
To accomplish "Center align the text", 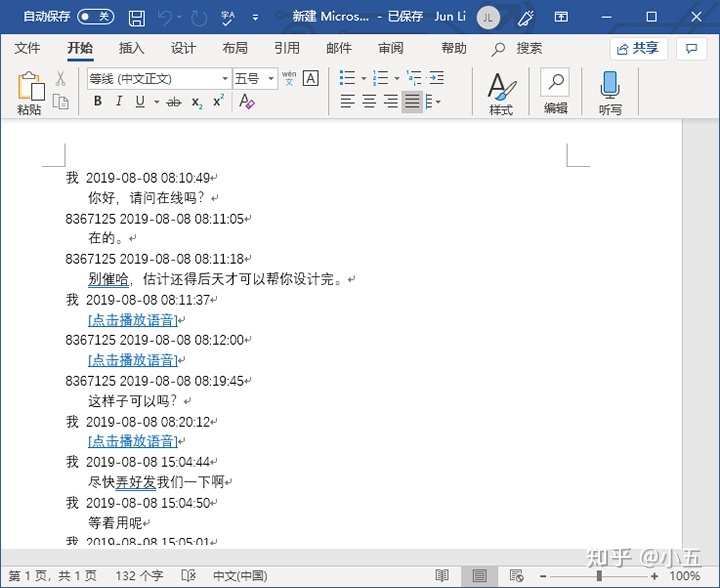I will coord(370,101).
